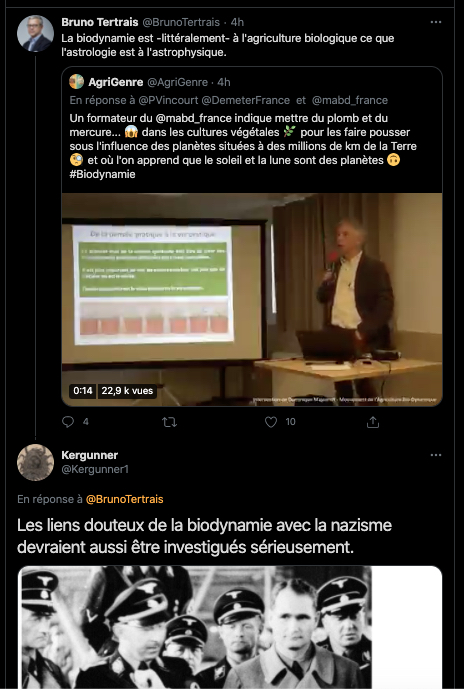Open the black-and-white photo in Kergunner's tweet
464x689 pixels.
coord(195,627)
